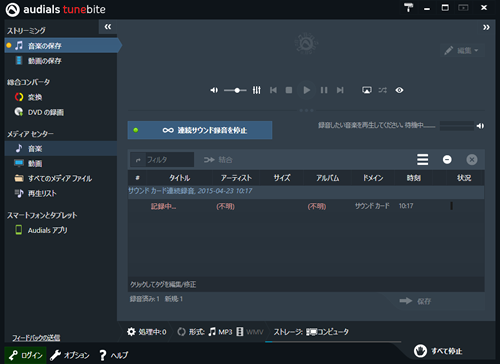500x364 pixels.
Task: Stop continuous sound recording button
Action: [x=200, y=130]
